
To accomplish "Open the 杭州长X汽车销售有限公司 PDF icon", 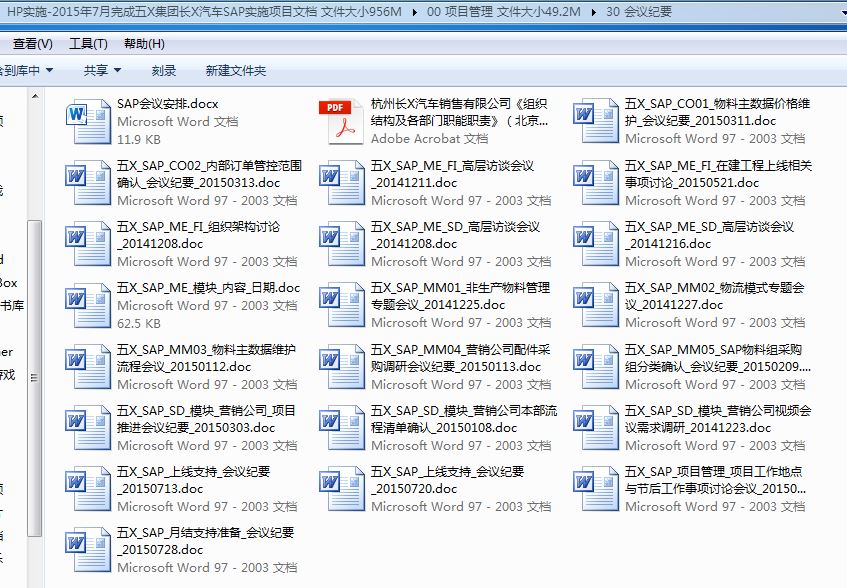I will (341, 121).
